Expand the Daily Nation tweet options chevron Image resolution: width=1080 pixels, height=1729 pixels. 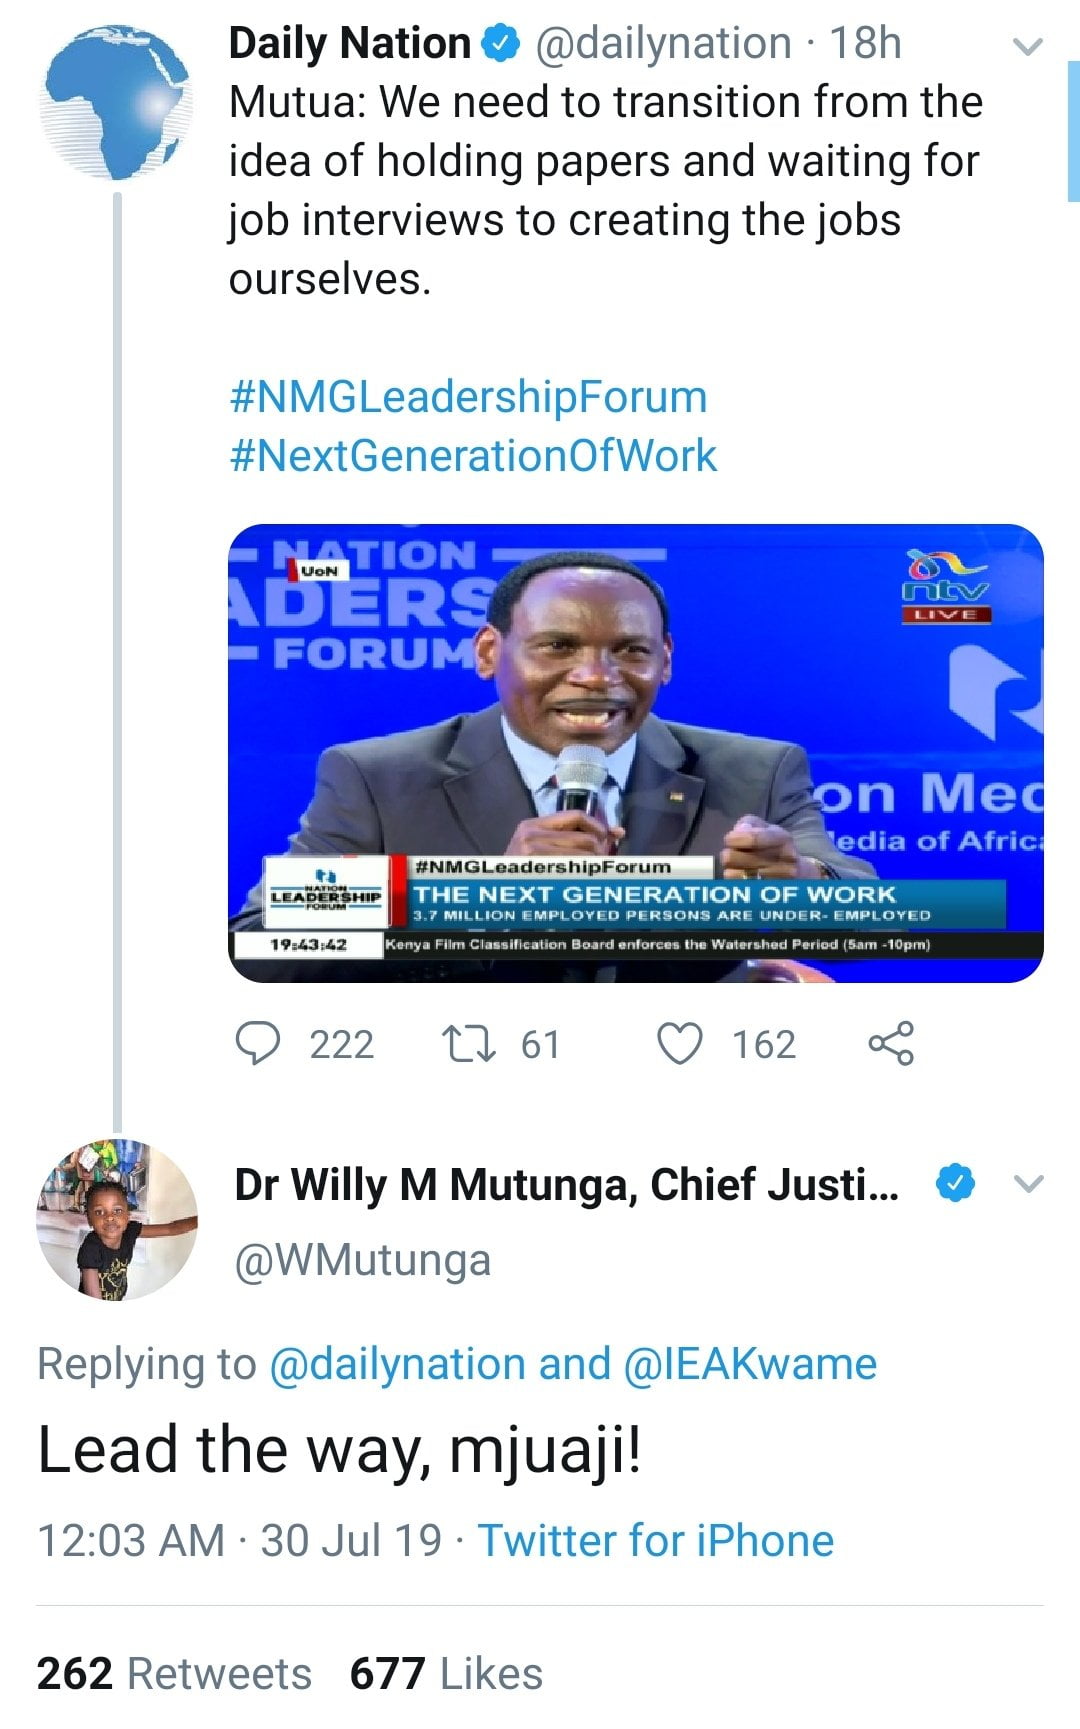[x=1028, y=46]
